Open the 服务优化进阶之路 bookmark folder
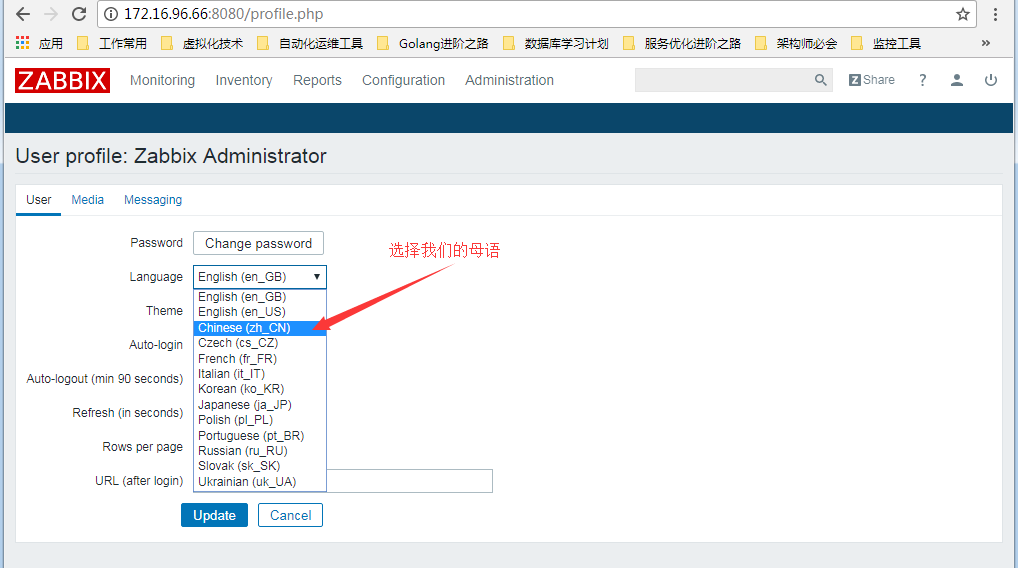 point(682,43)
